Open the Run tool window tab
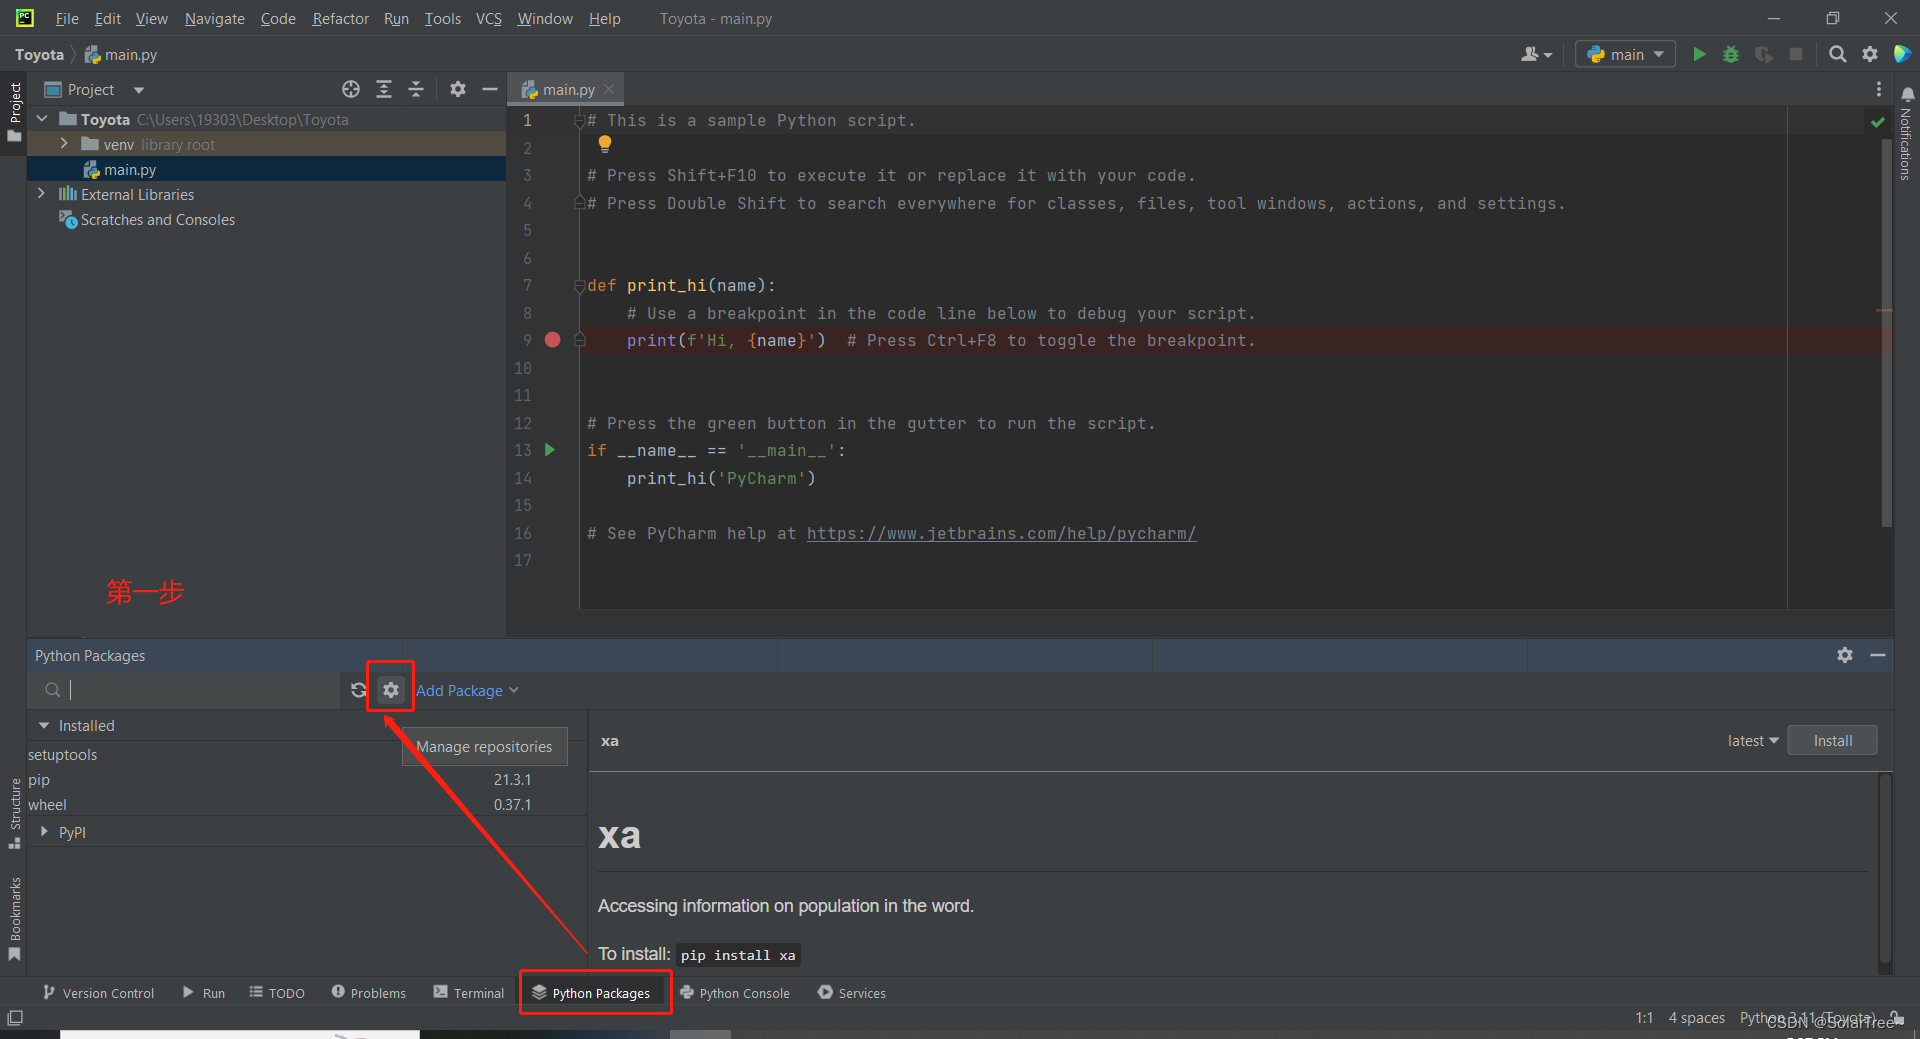Screen dimensions: 1920x1039 click(204, 992)
